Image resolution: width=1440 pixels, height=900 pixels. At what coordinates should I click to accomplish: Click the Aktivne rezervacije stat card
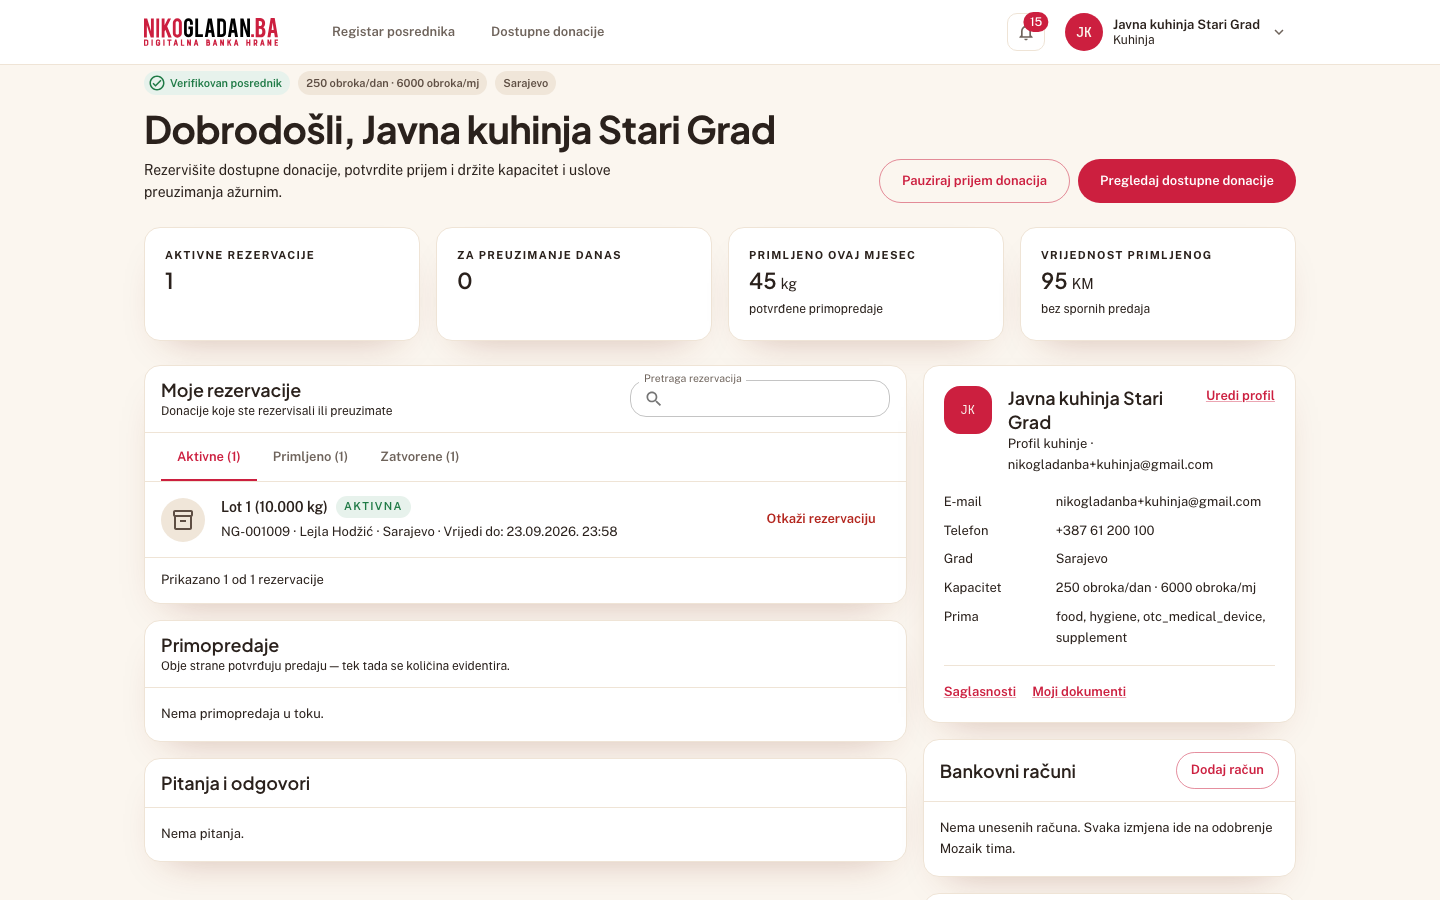pos(282,284)
